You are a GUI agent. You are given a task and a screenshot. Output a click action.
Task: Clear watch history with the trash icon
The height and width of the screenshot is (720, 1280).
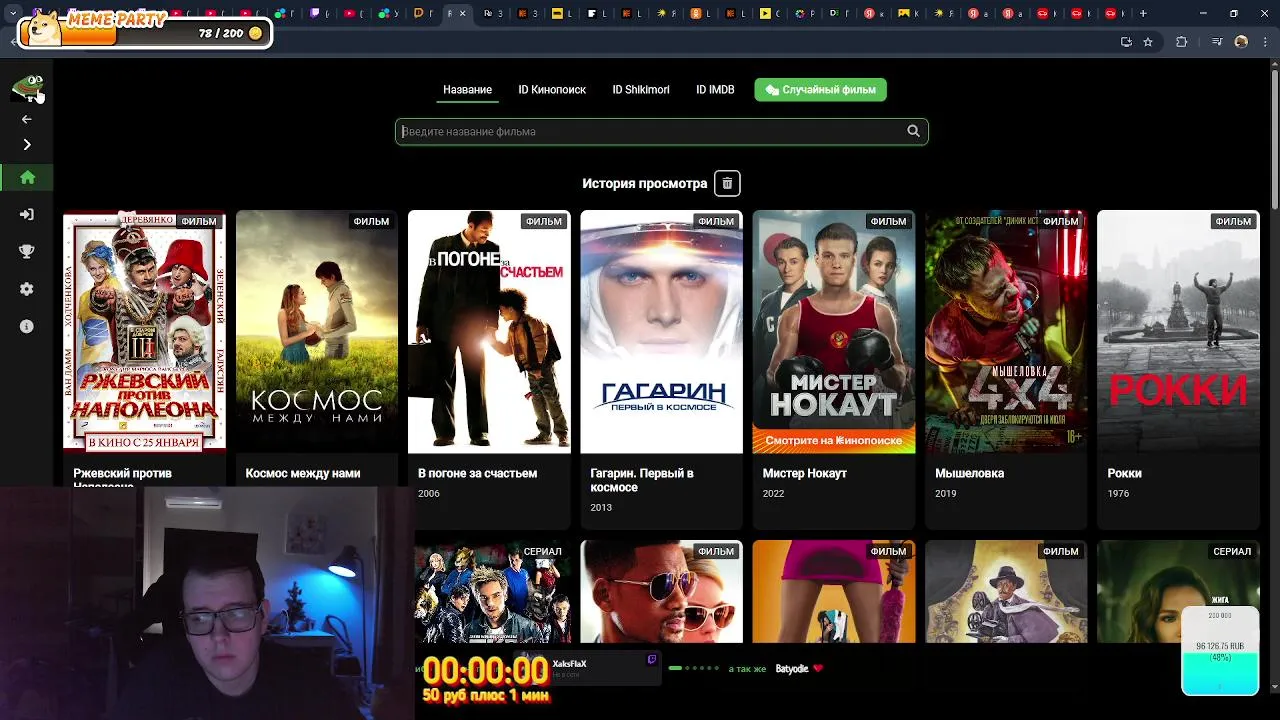(x=727, y=183)
